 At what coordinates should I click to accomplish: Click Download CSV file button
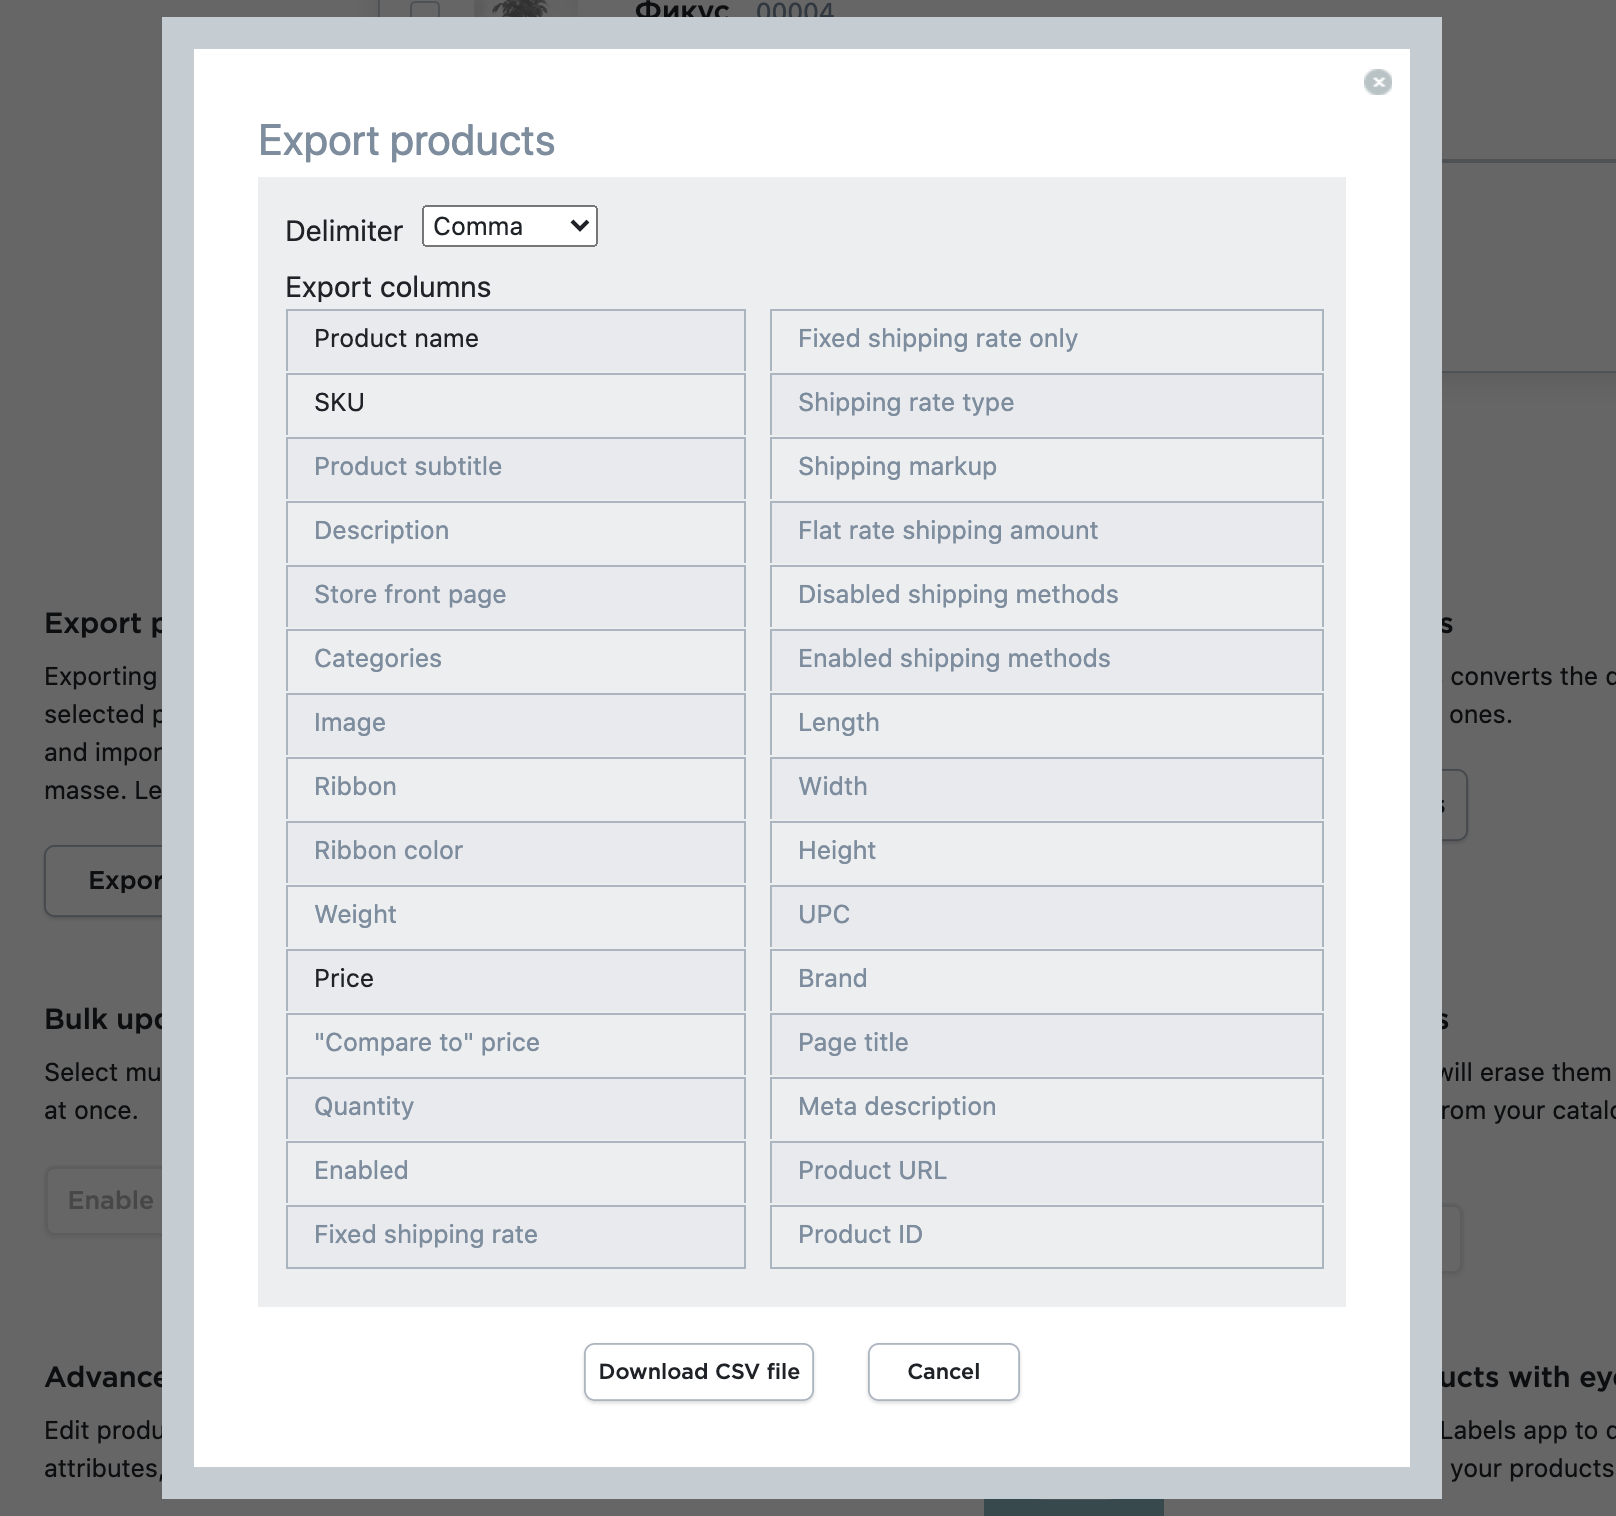(698, 1371)
